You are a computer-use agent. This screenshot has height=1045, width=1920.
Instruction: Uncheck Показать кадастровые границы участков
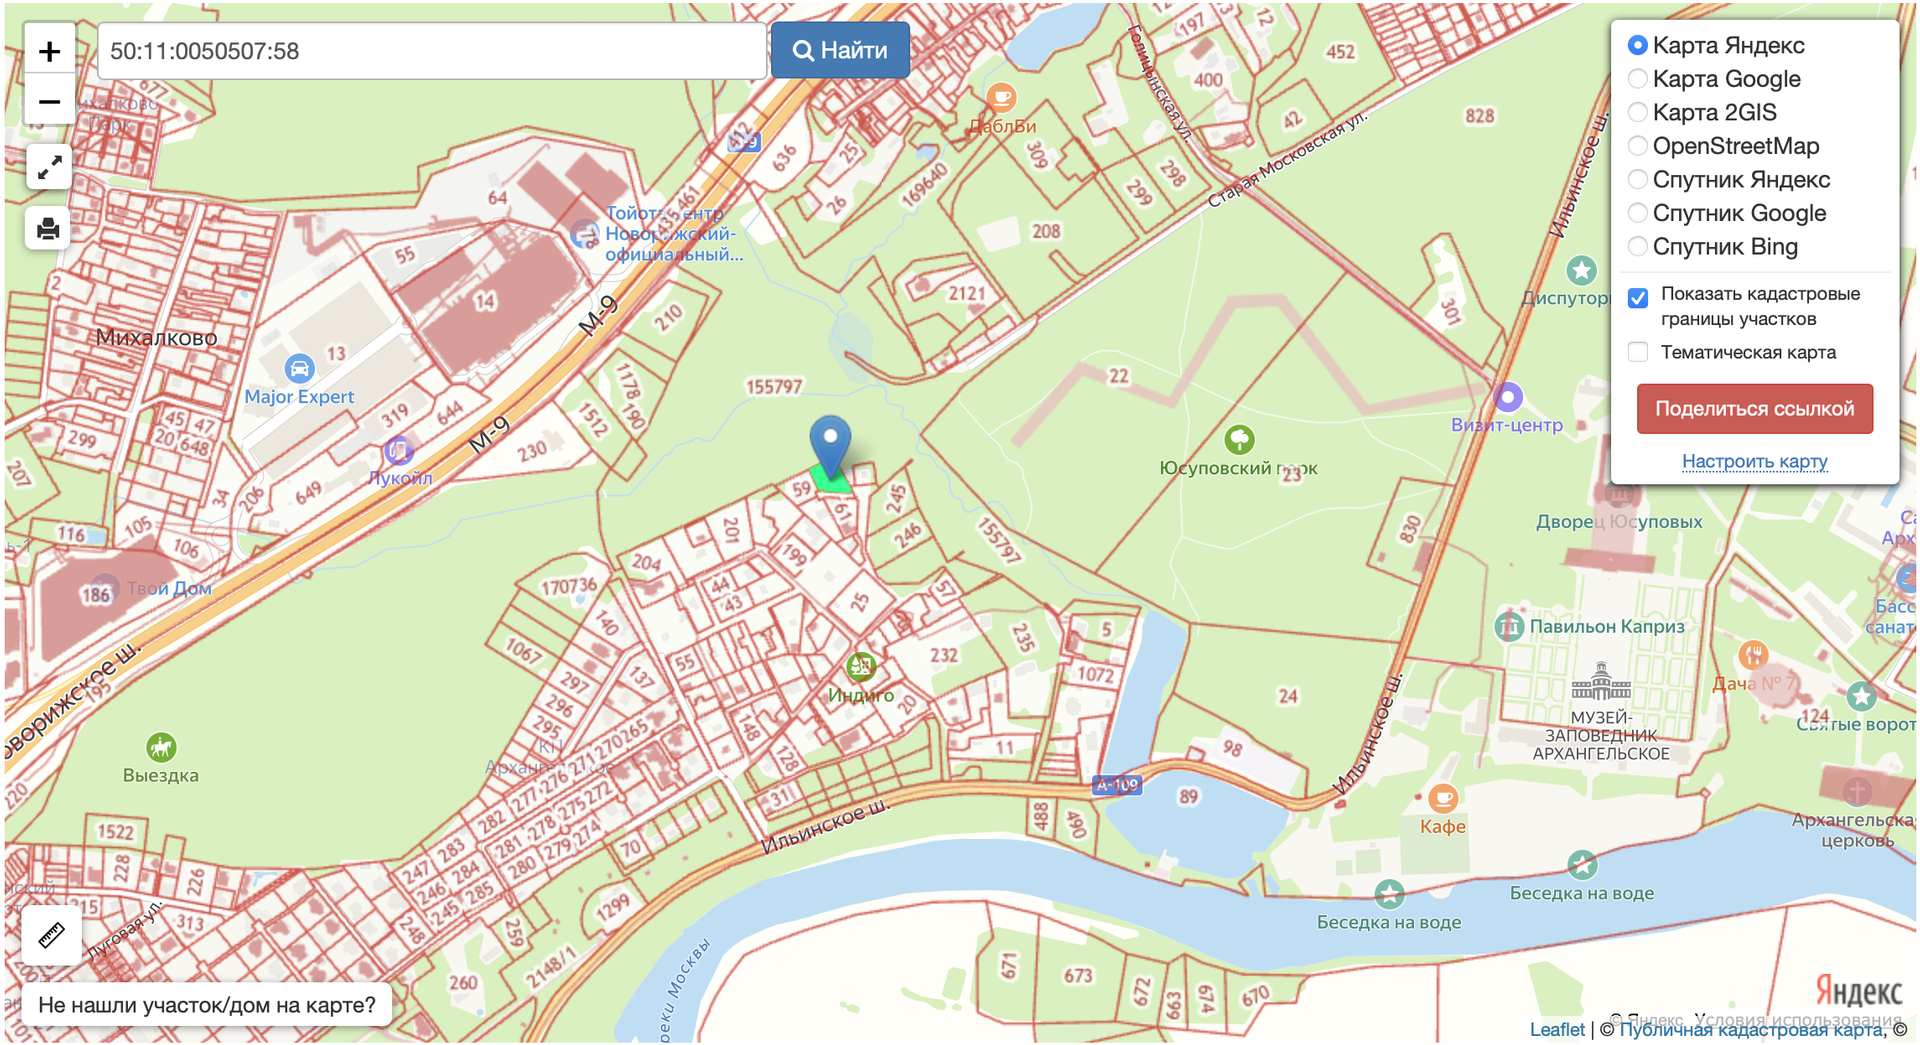pyautogui.click(x=1638, y=298)
